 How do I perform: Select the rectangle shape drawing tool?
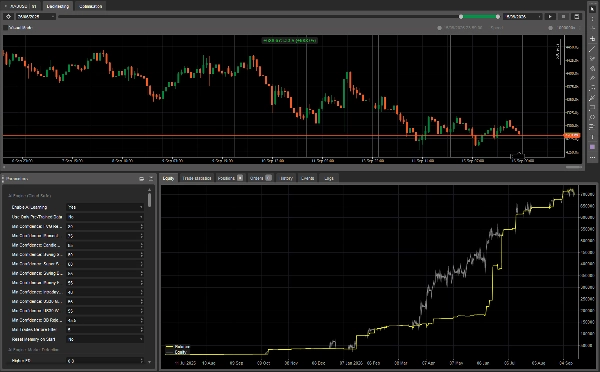(592, 108)
